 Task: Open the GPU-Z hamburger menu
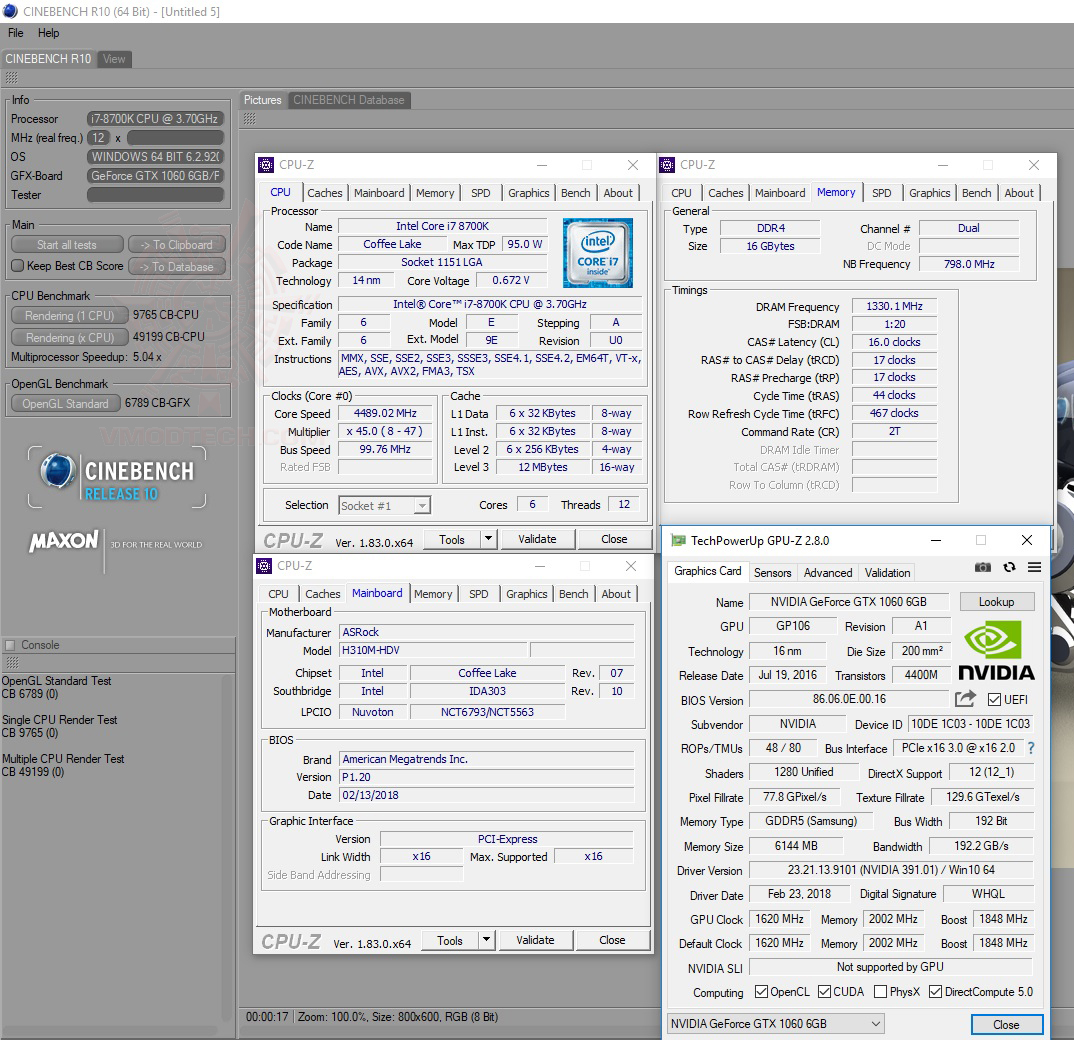[x=1034, y=567]
